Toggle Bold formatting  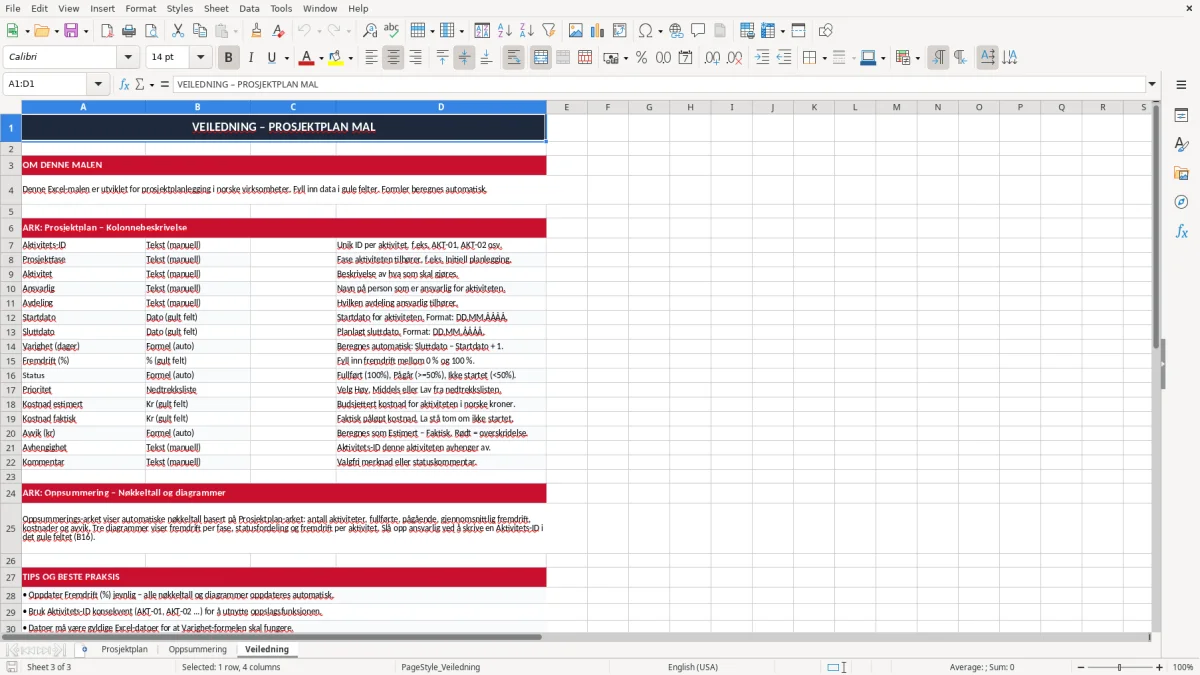click(229, 58)
